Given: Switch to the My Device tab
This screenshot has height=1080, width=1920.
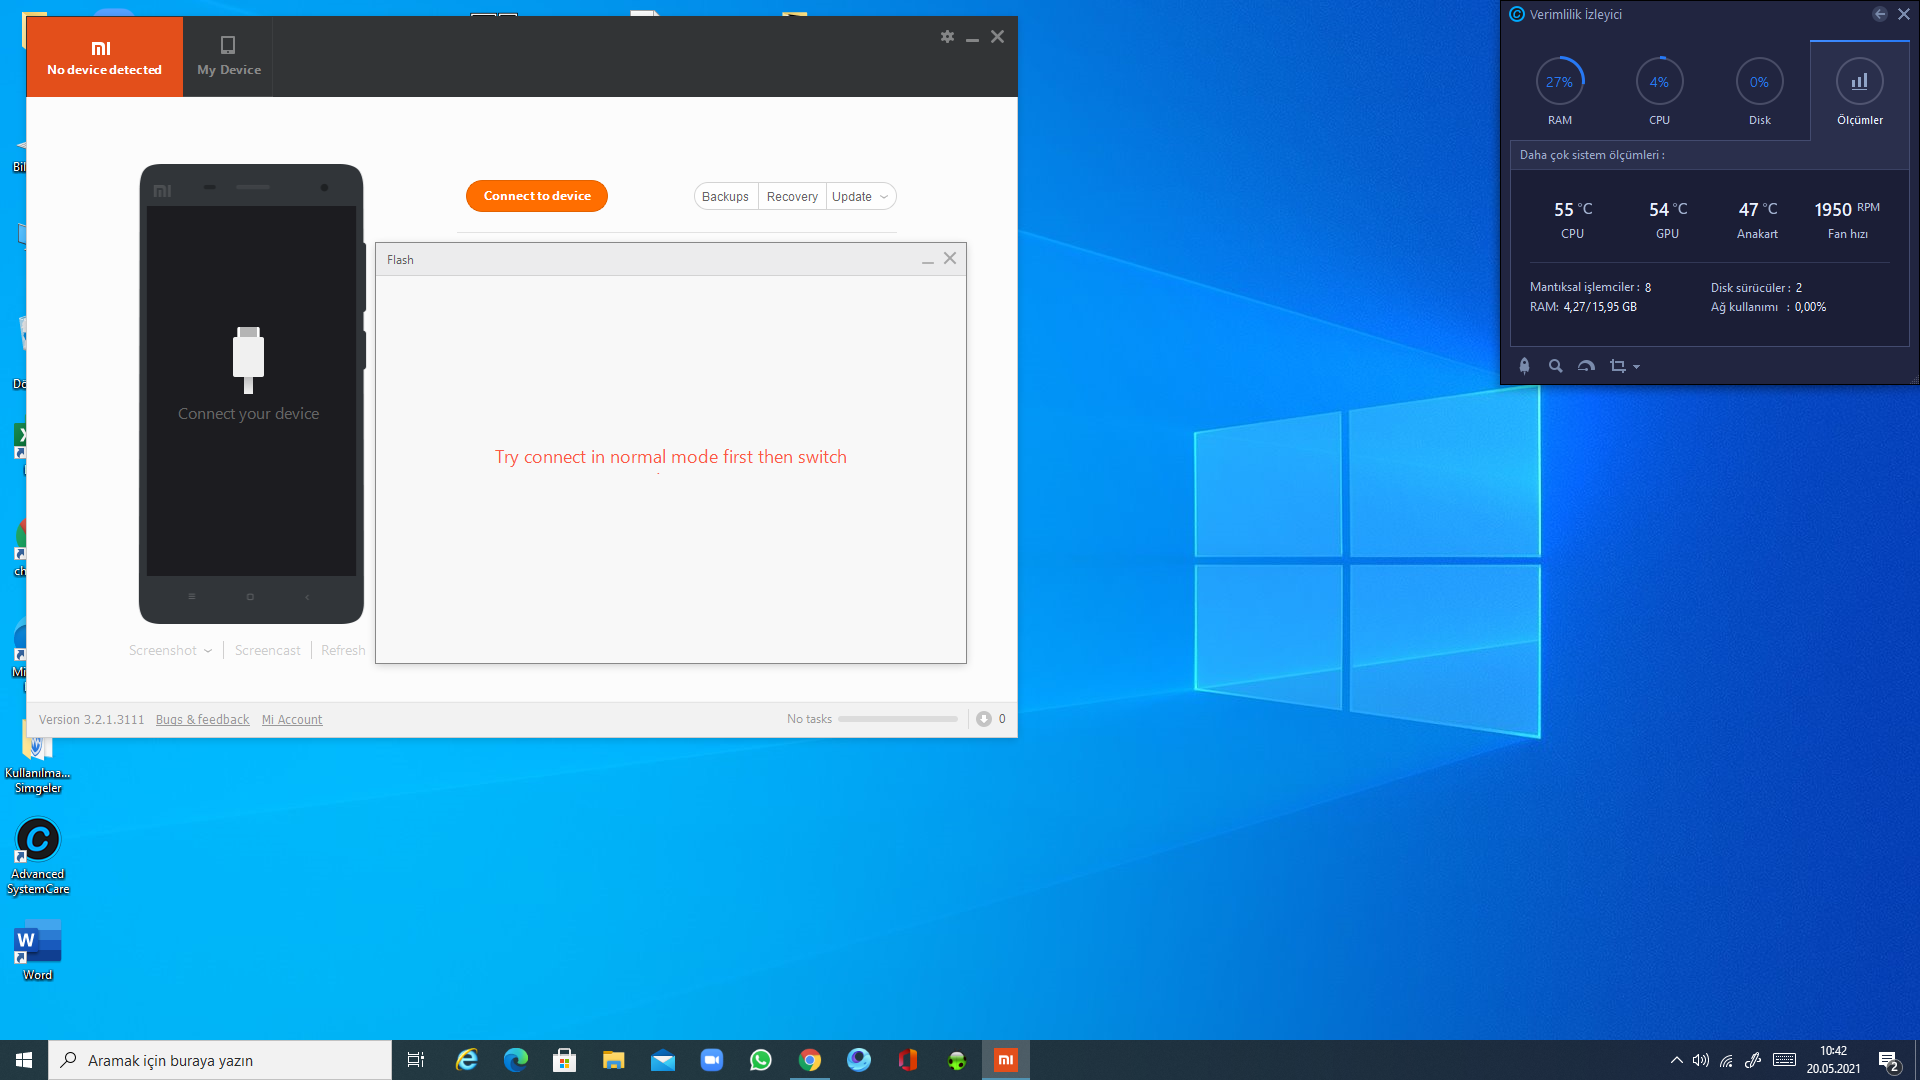Looking at the screenshot, I should (228, 56).
